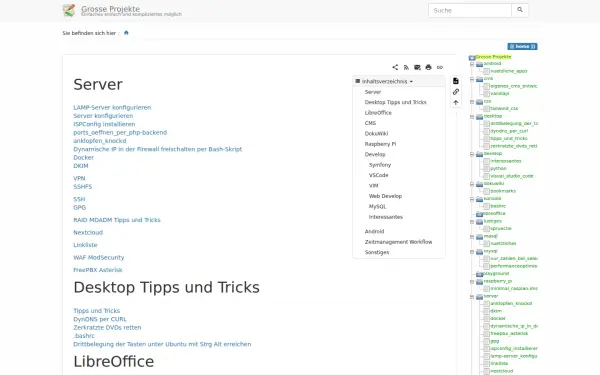Click the show source page icon
The image size is (600, 375).
[x=456, y=81]
